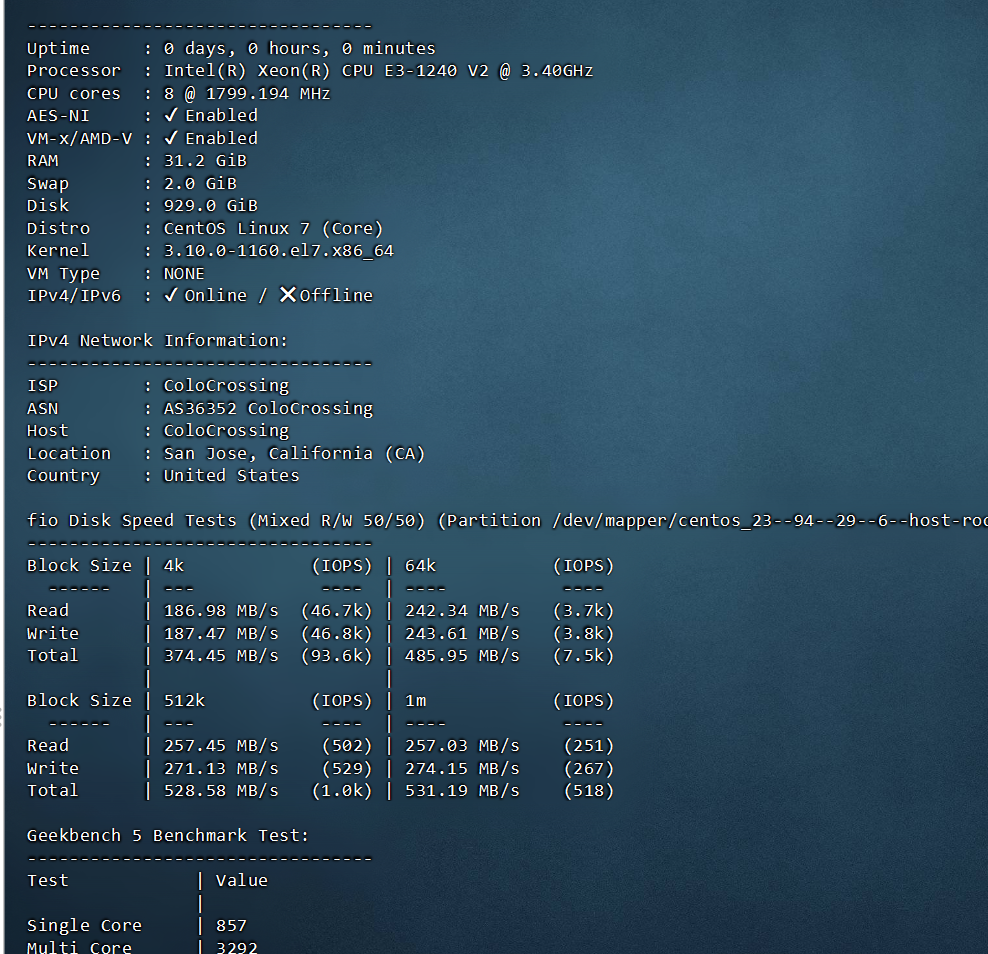
Task: Click the IPv6 Offline X mark
Action: point(287,295)
